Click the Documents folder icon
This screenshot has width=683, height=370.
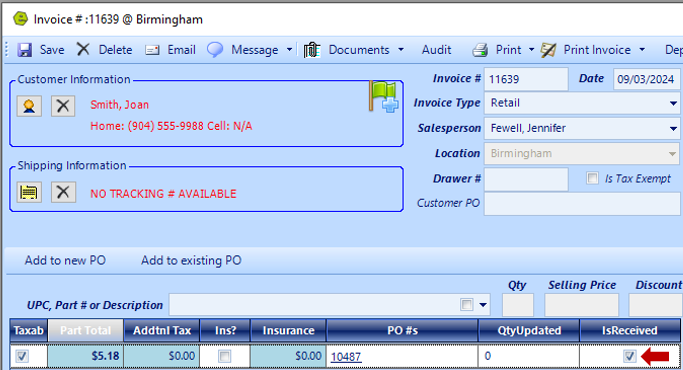tap(312, 50)
